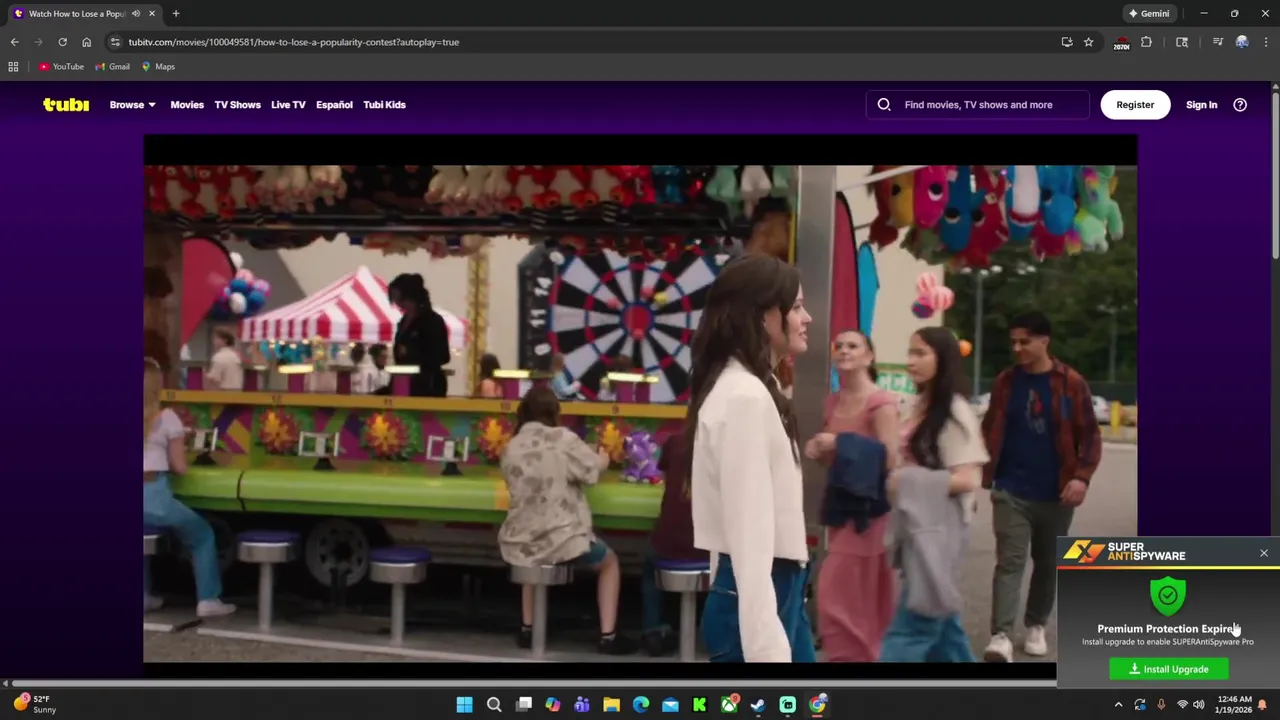
Task: Open the Chrome apps grid
Action: click(13, 66)
